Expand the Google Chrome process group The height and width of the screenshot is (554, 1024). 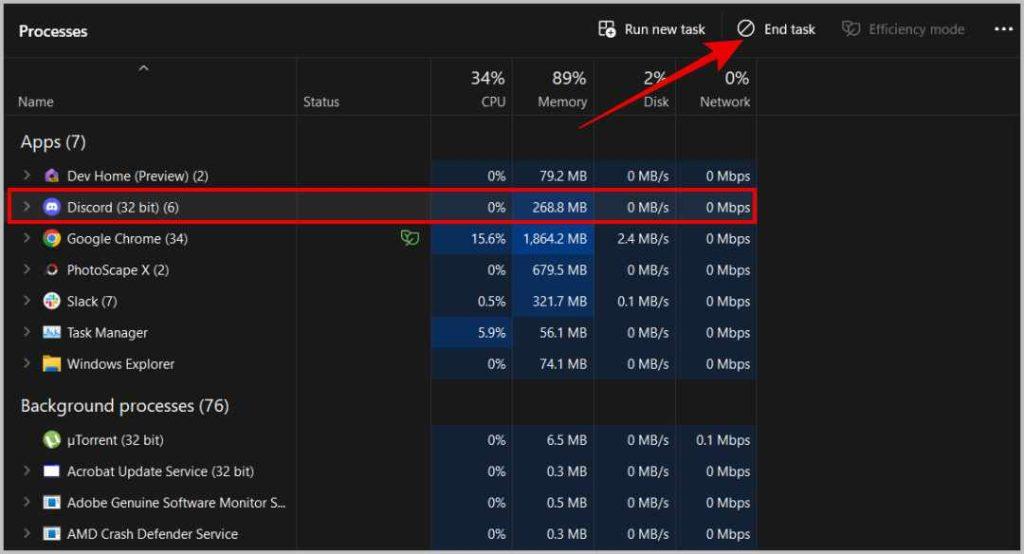pos(27,238)
